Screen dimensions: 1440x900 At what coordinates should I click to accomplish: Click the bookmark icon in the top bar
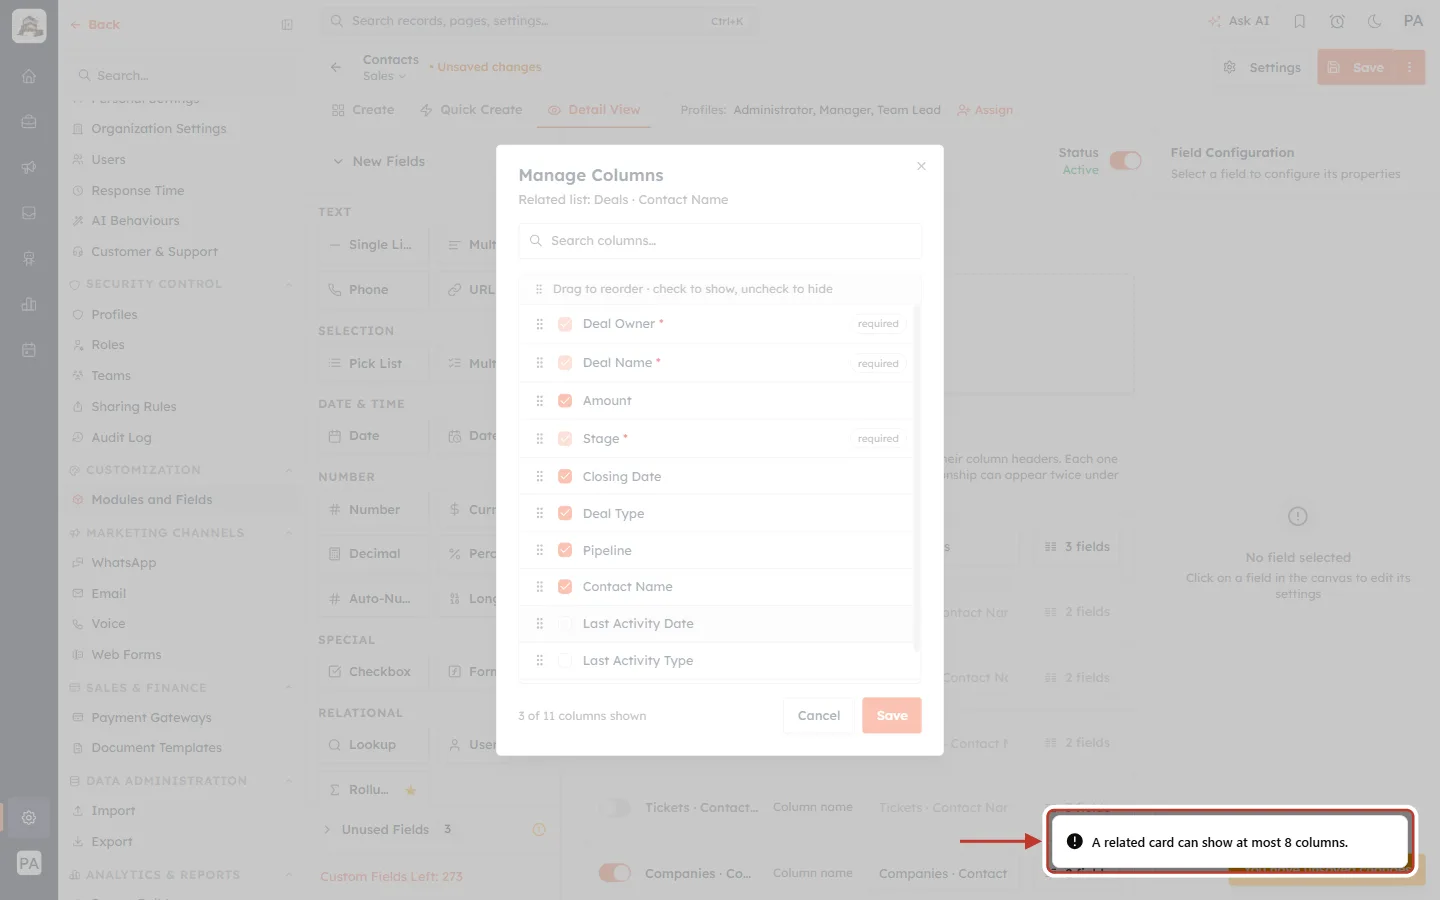[x=1299, y=21]
